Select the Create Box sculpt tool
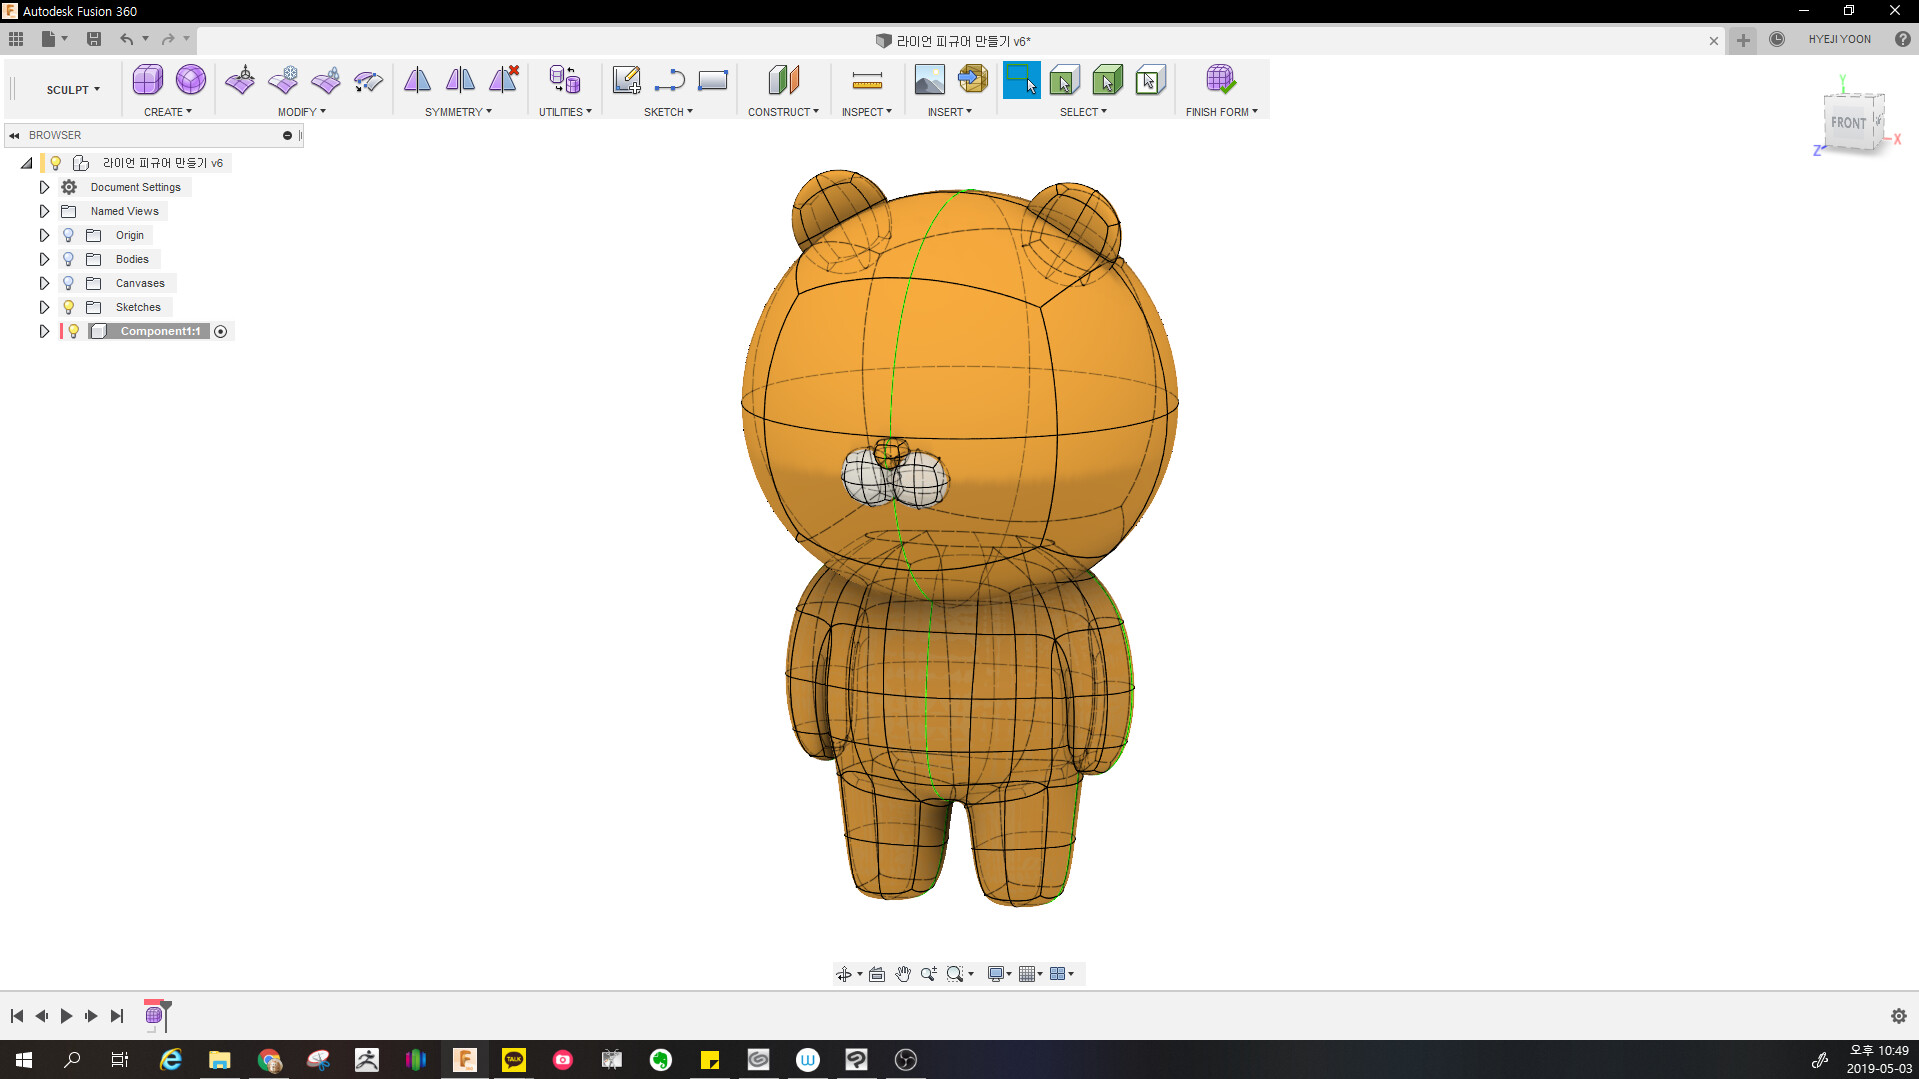This screenshot has width=1919, height=1079. (148, 80)
